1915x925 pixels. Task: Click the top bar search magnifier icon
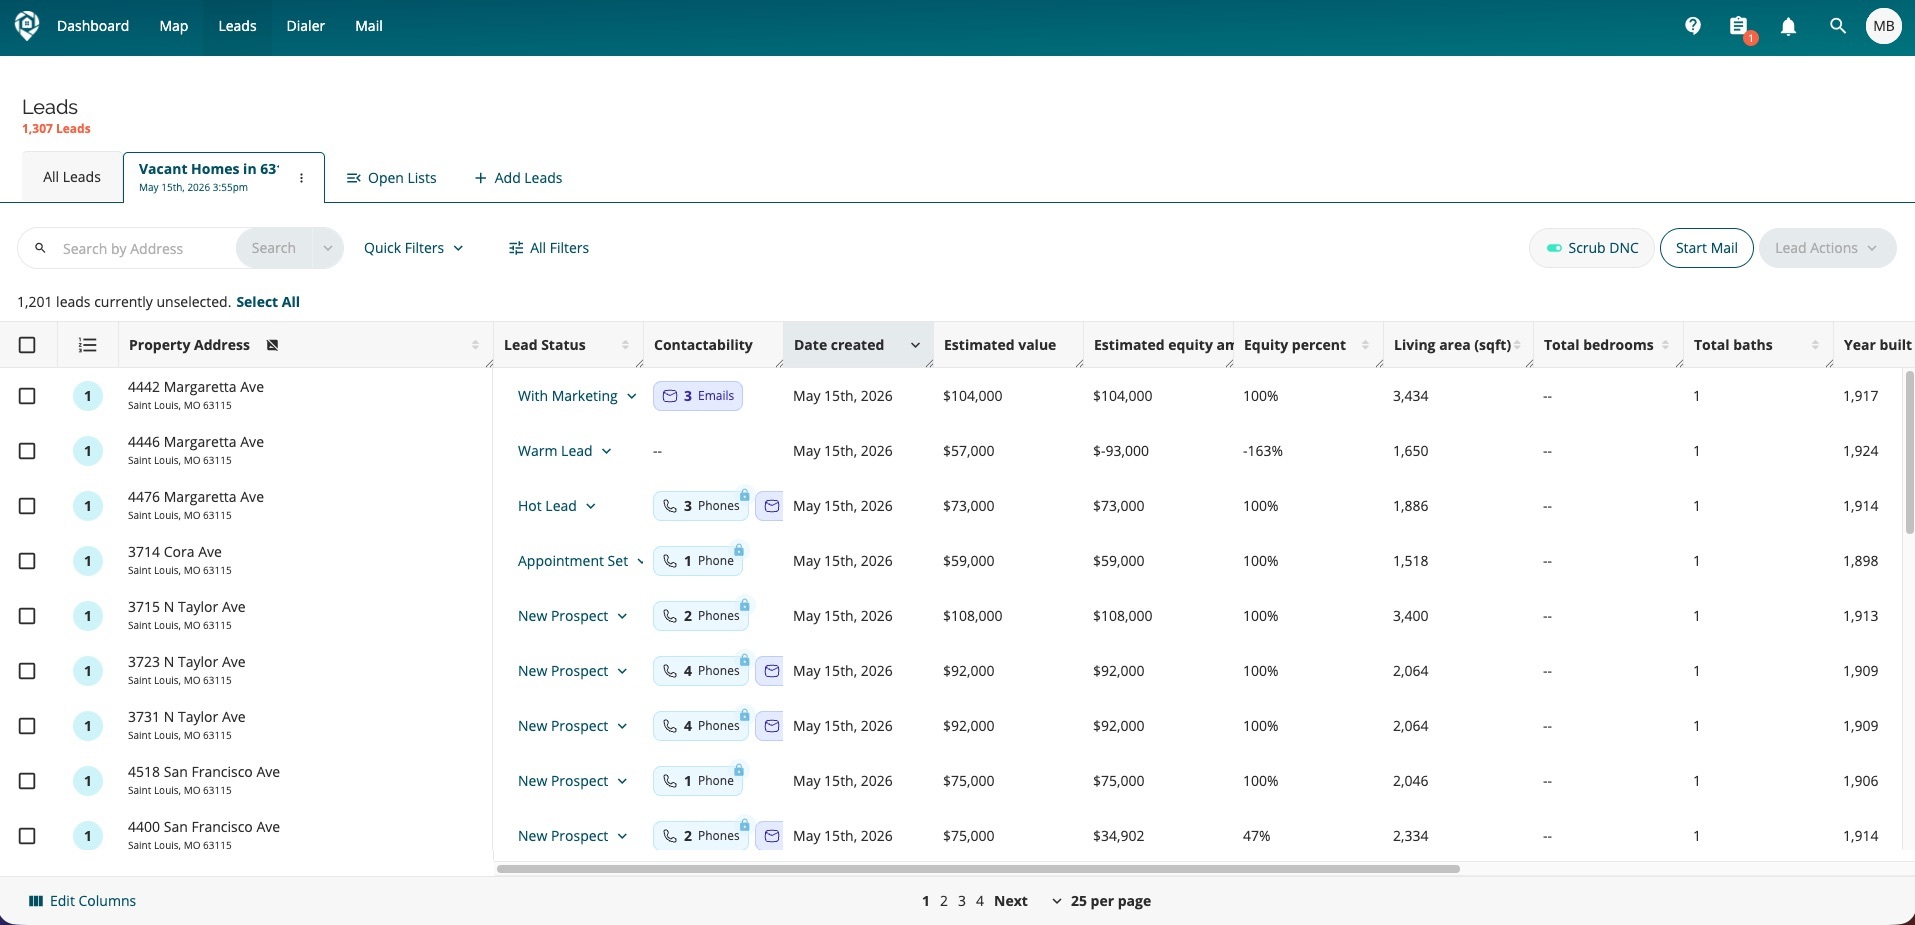[1837, 26]
